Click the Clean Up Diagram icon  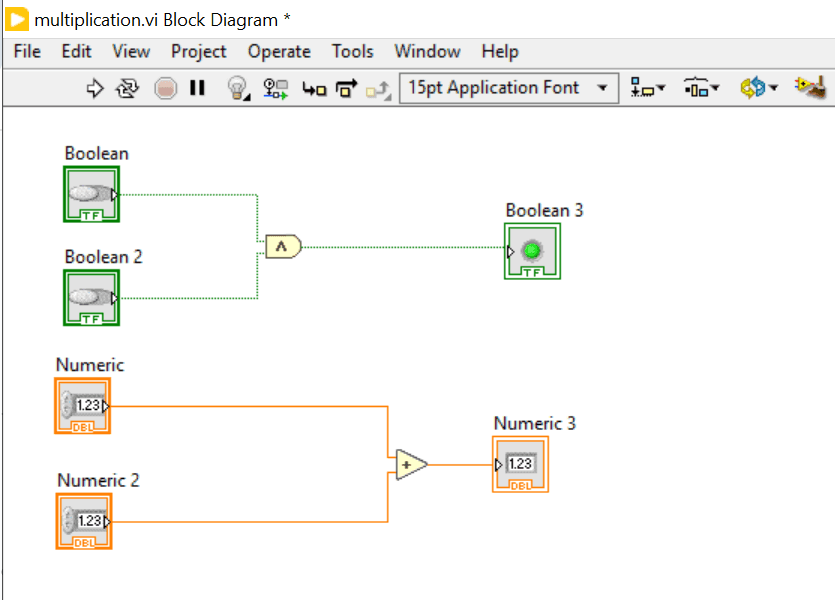[809, 88]
